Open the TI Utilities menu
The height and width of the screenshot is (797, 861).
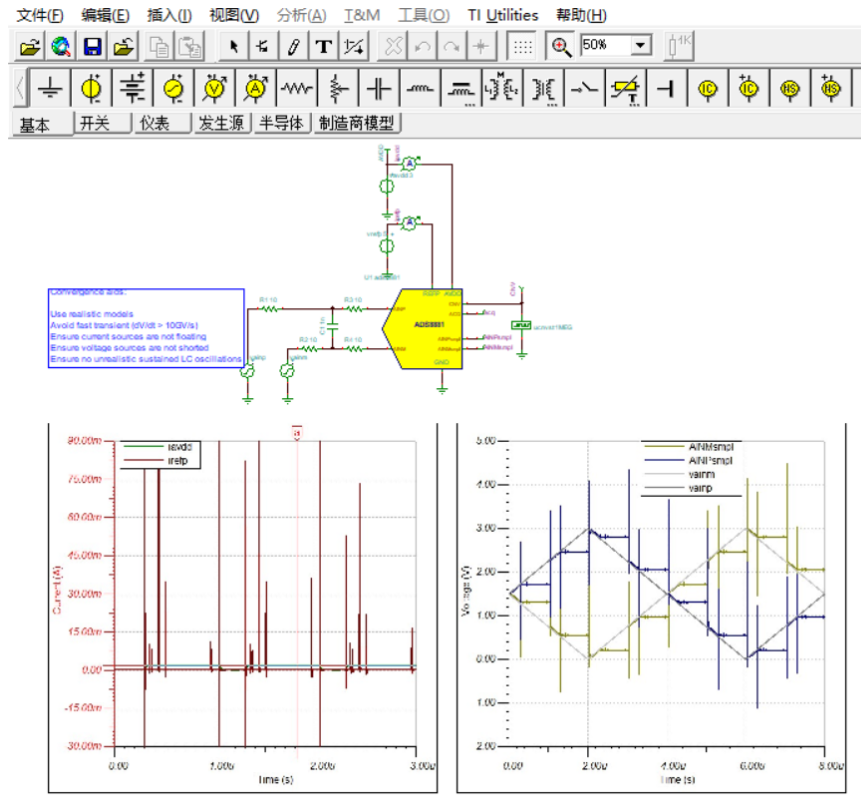pos(503,15)
